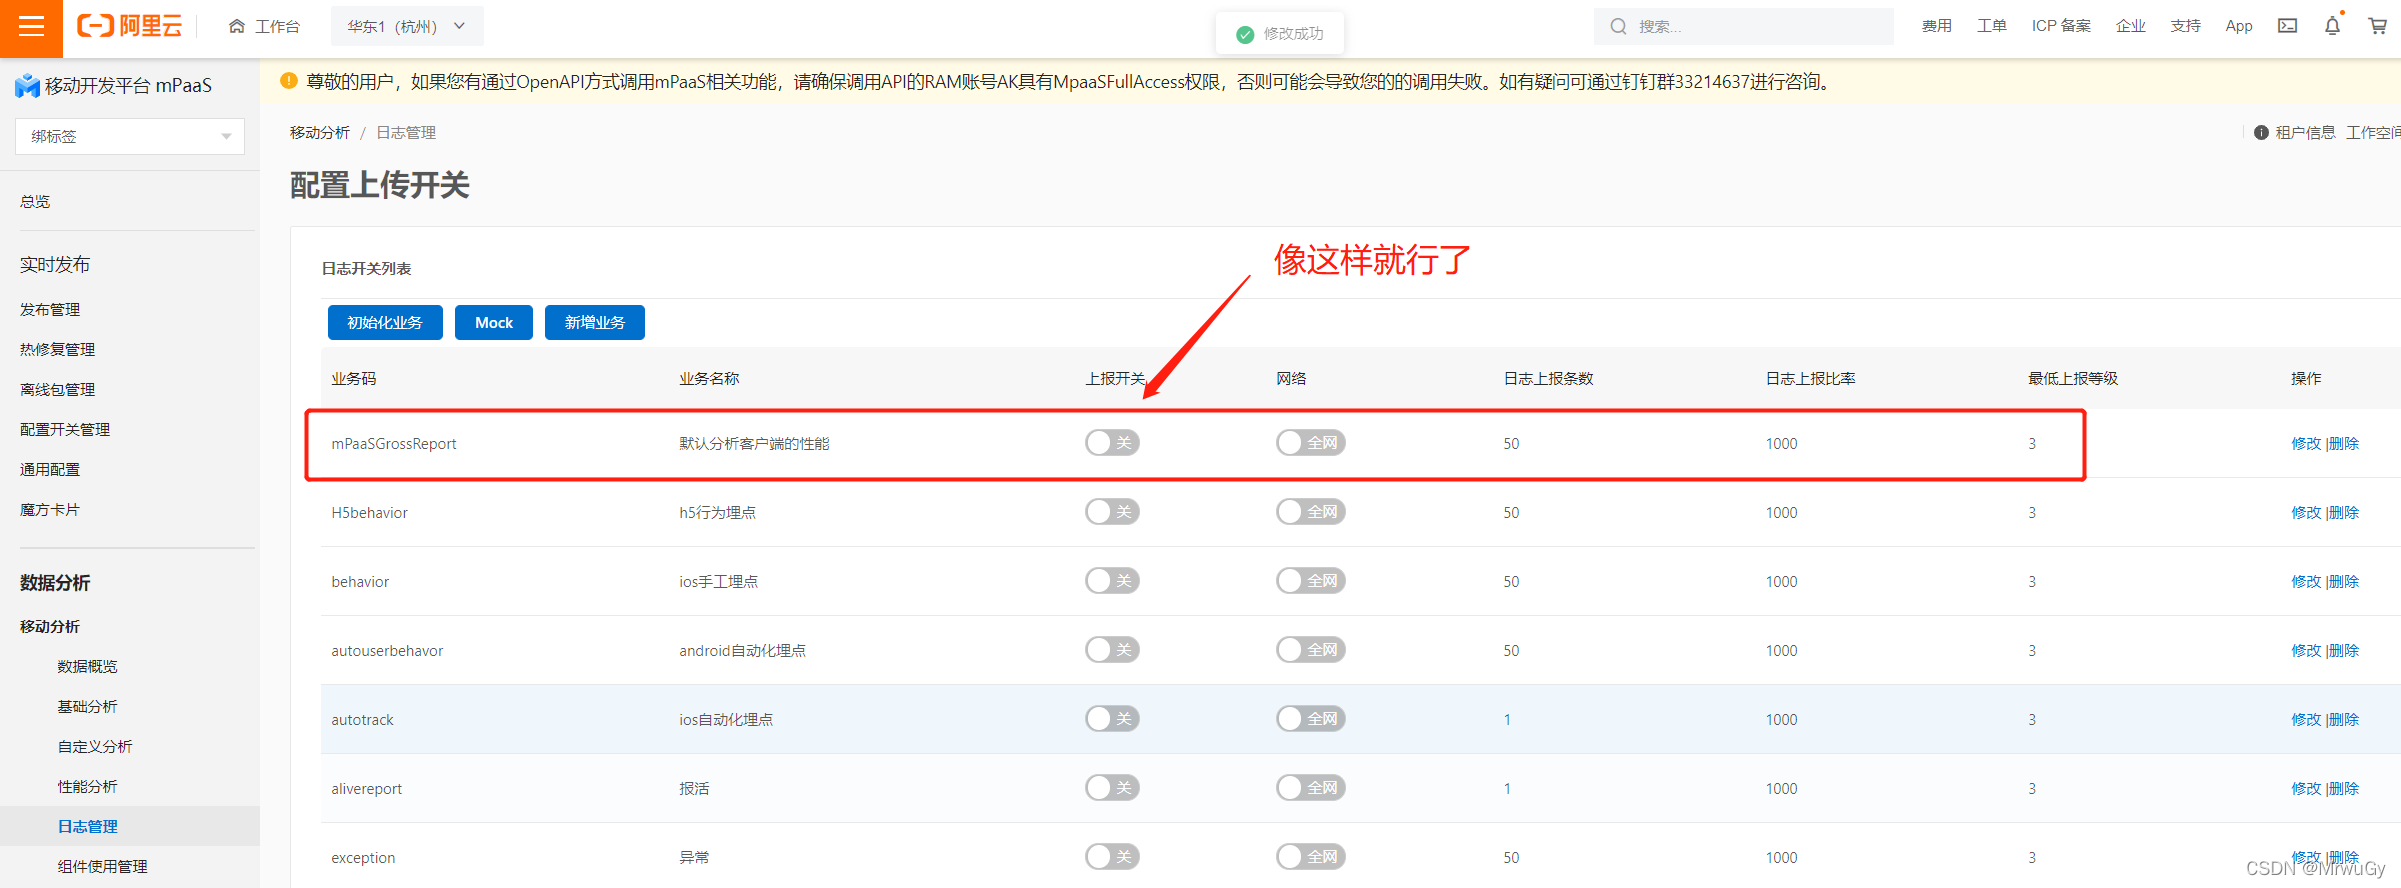Click 修改 for H5behavior

click(2306, 513)
